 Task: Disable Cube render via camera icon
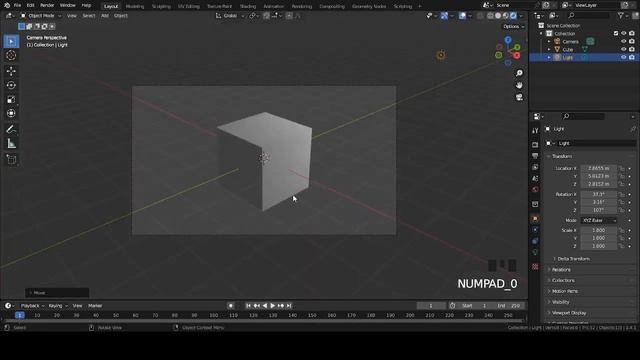tap(632, 49)
